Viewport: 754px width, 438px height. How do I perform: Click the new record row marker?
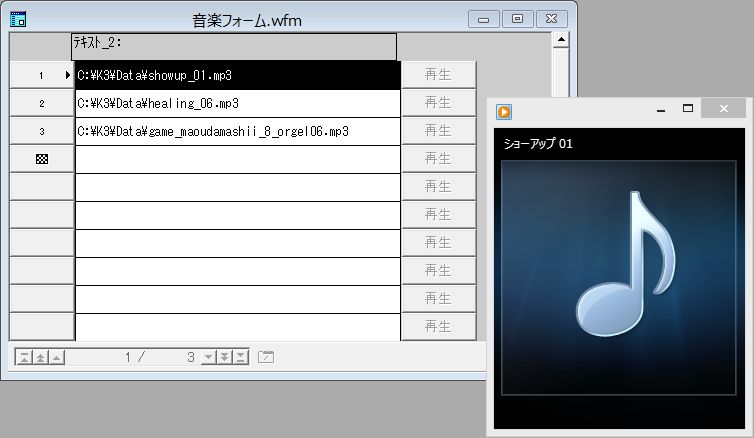(x=41, y=159)
